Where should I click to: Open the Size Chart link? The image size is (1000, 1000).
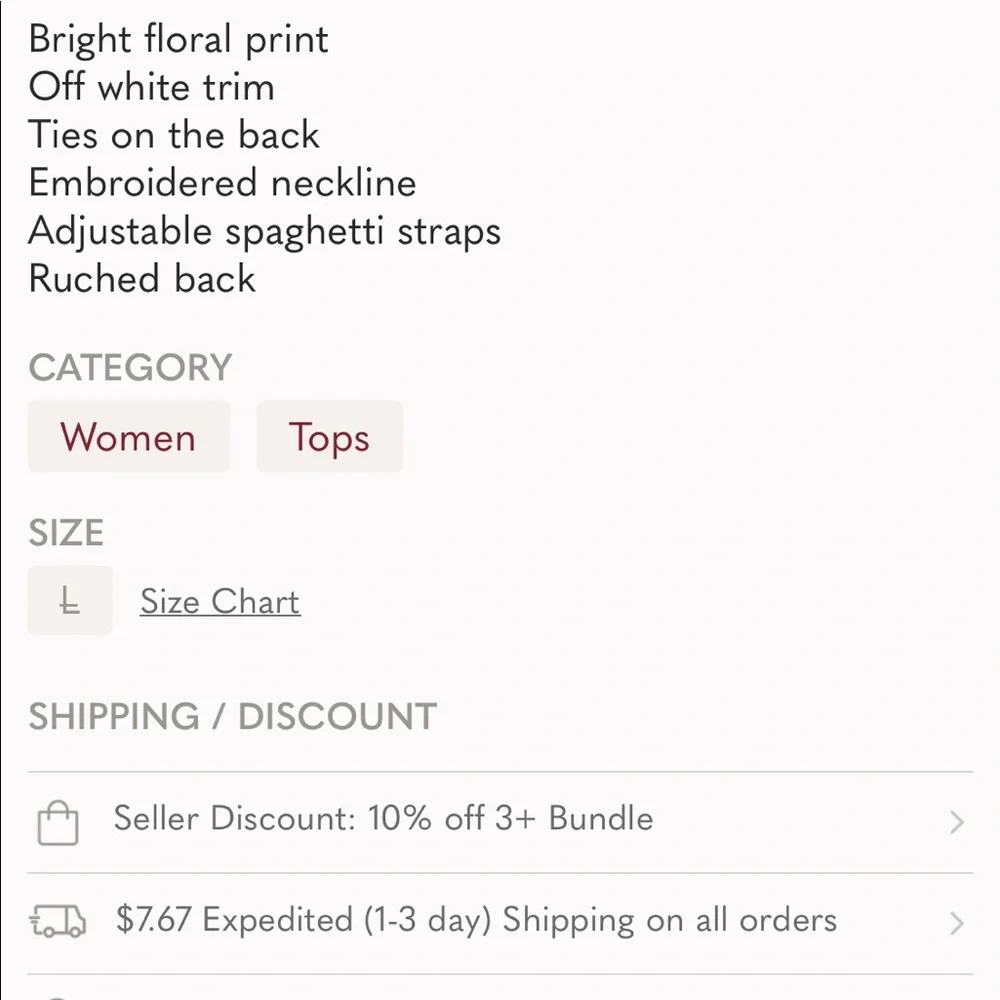point(220,601)
